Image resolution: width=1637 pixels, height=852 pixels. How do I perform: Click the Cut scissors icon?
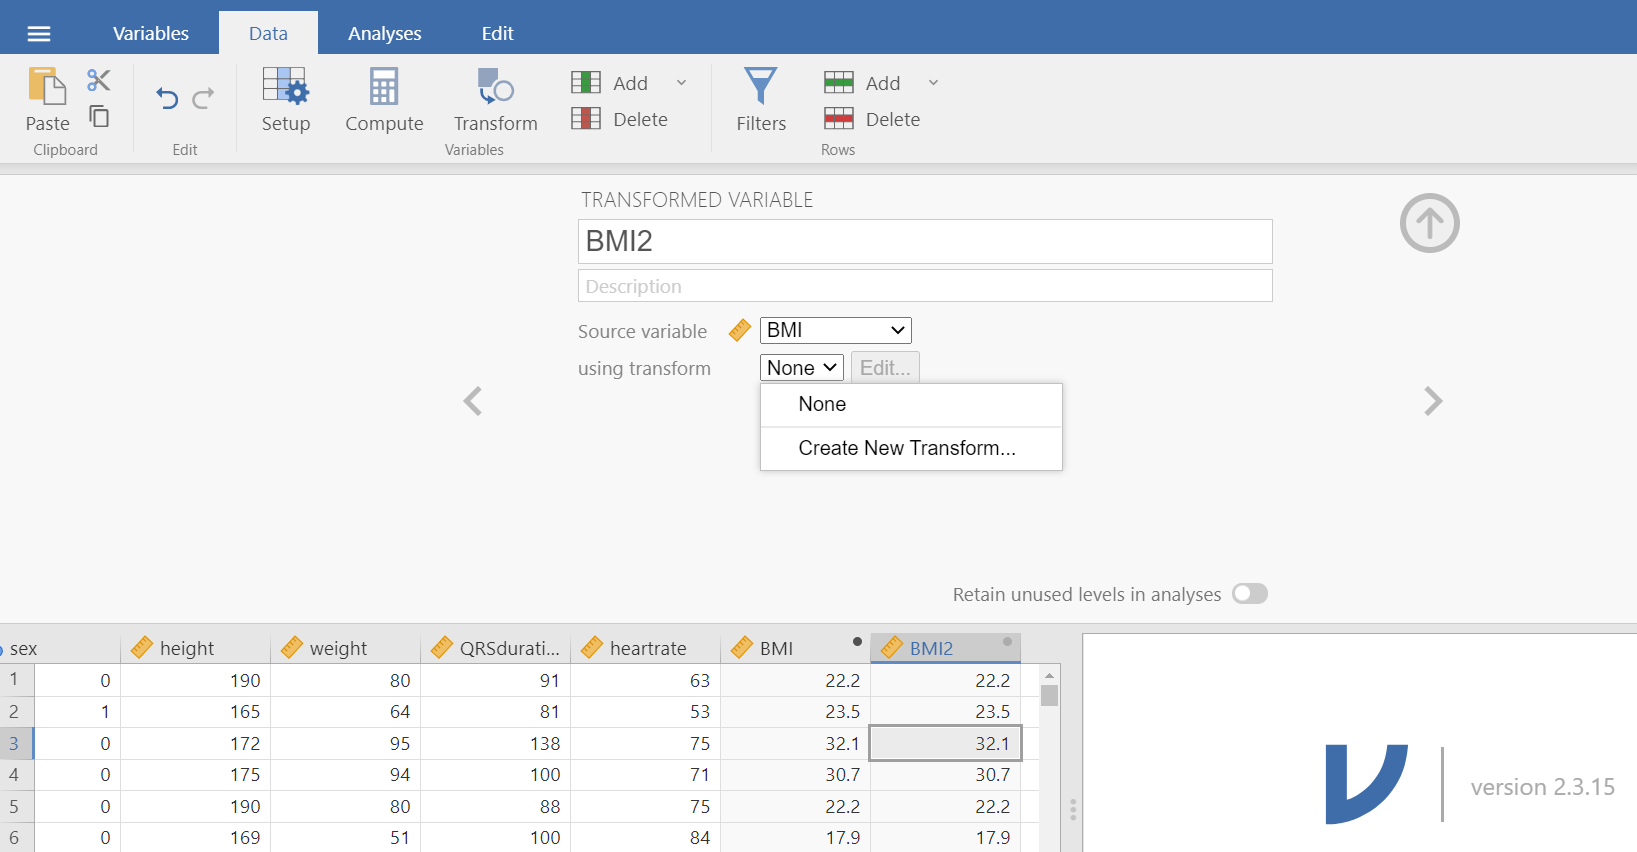99,80
